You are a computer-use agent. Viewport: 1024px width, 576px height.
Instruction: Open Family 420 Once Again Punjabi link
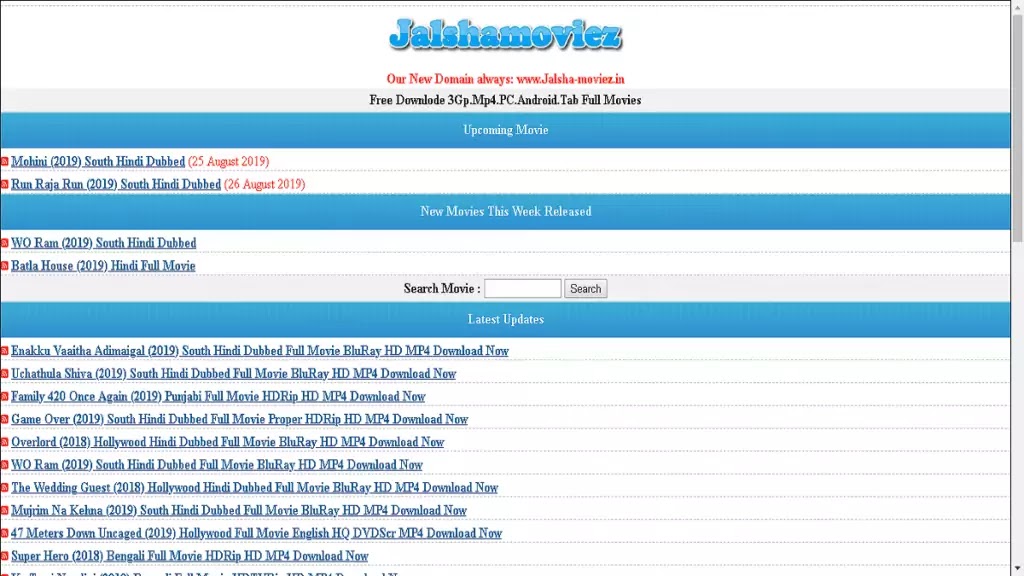coord(218,396)
